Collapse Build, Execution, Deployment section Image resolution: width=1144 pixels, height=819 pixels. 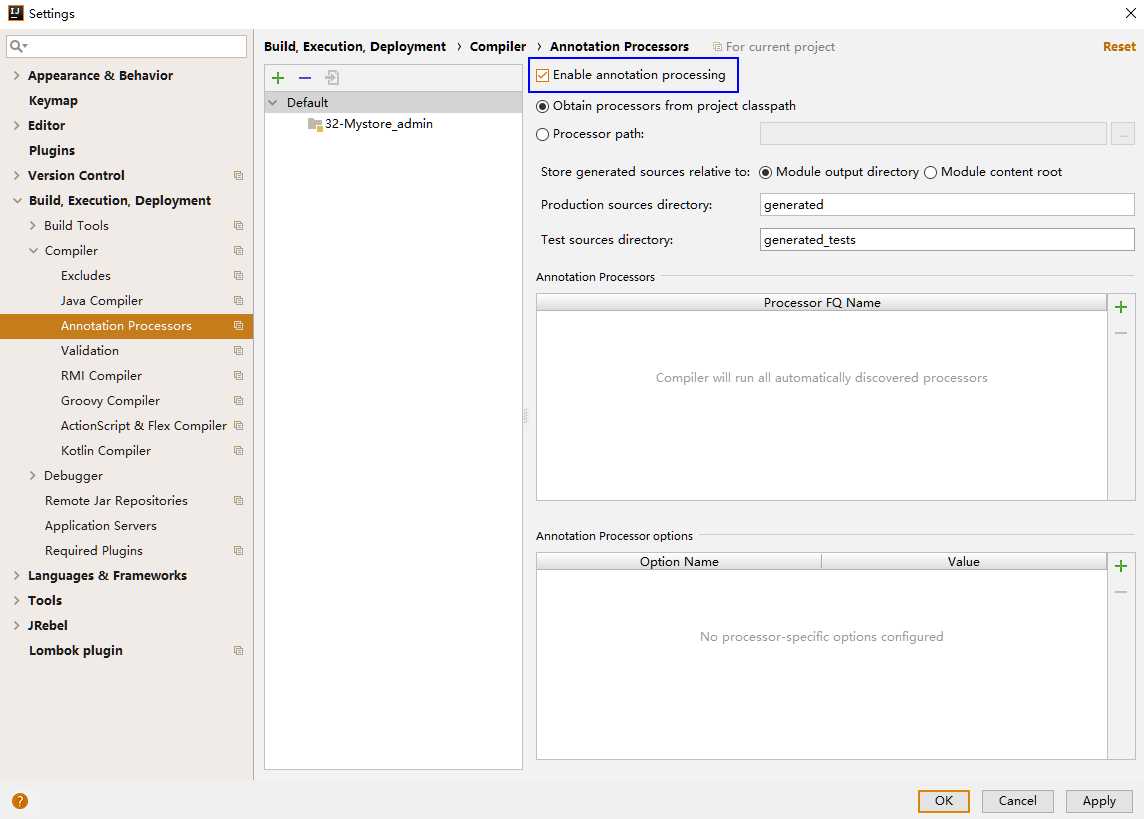tap(16, 201)
